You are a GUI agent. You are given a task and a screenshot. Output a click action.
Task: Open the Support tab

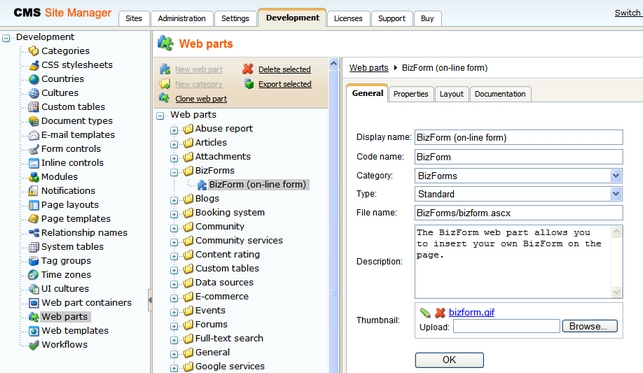tap(392, 18)
